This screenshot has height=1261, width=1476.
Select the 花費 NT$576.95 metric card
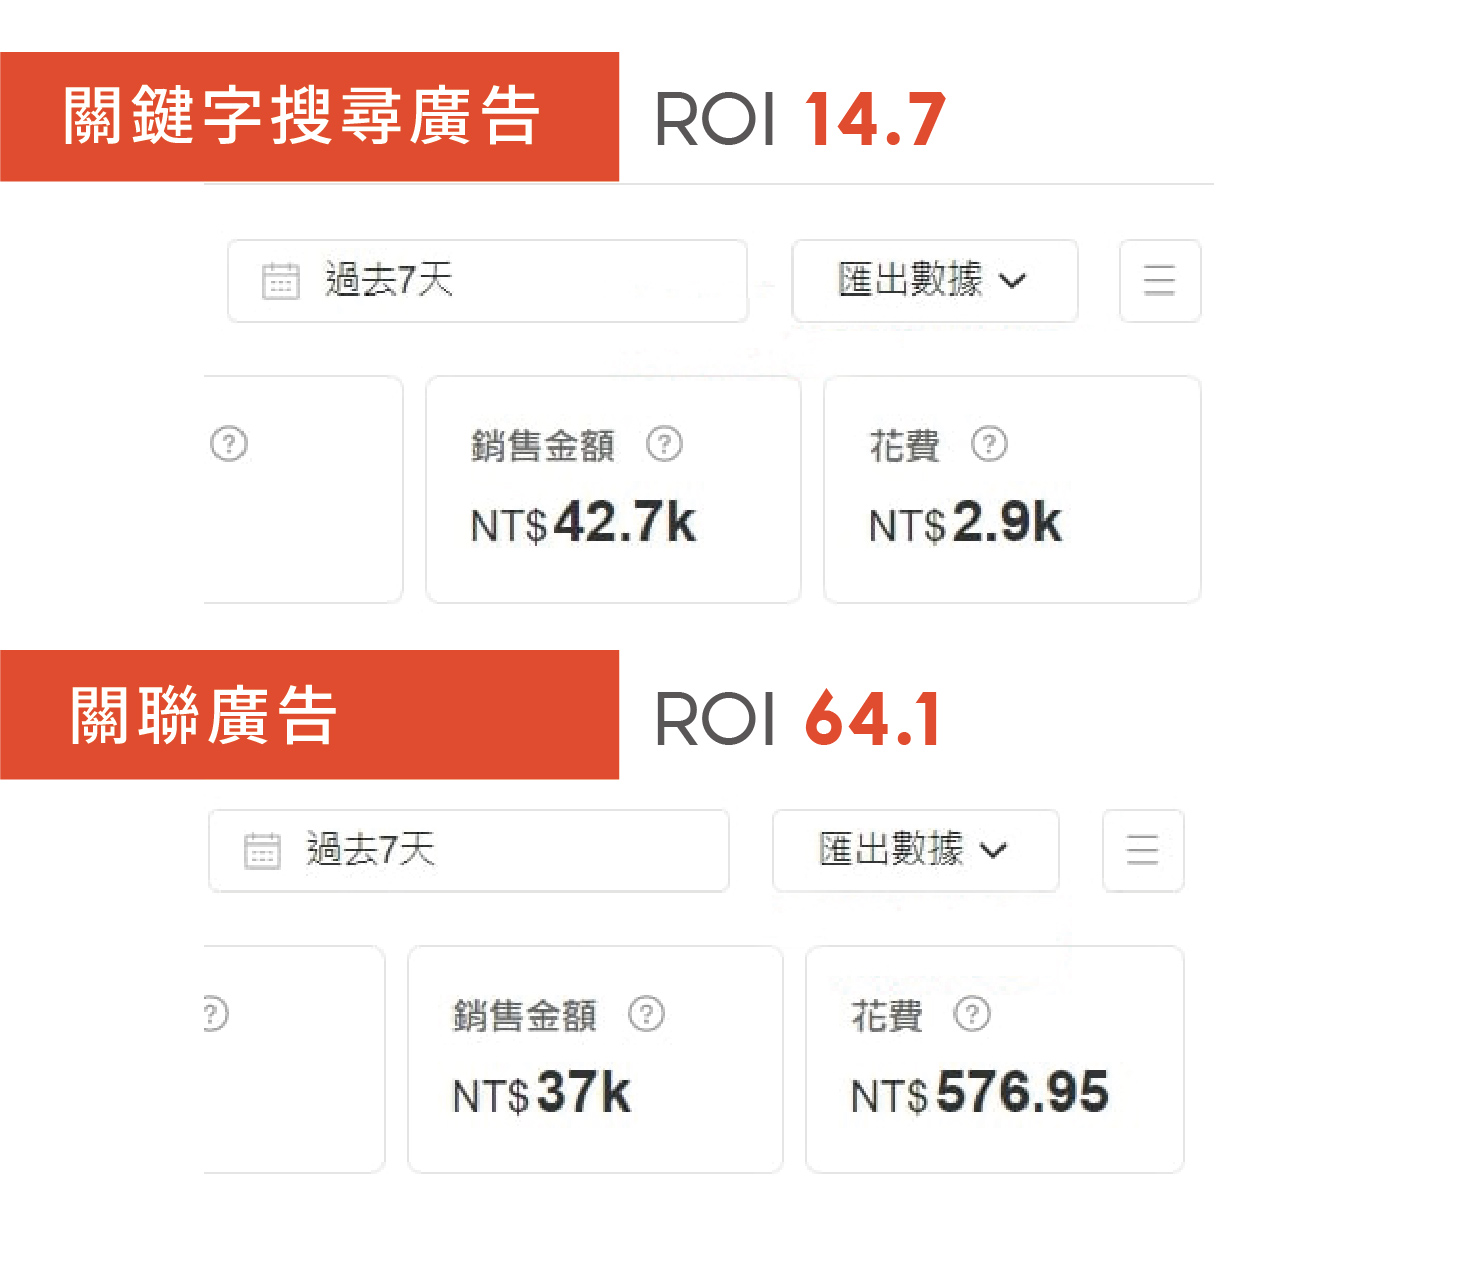tap(995, 1059)
